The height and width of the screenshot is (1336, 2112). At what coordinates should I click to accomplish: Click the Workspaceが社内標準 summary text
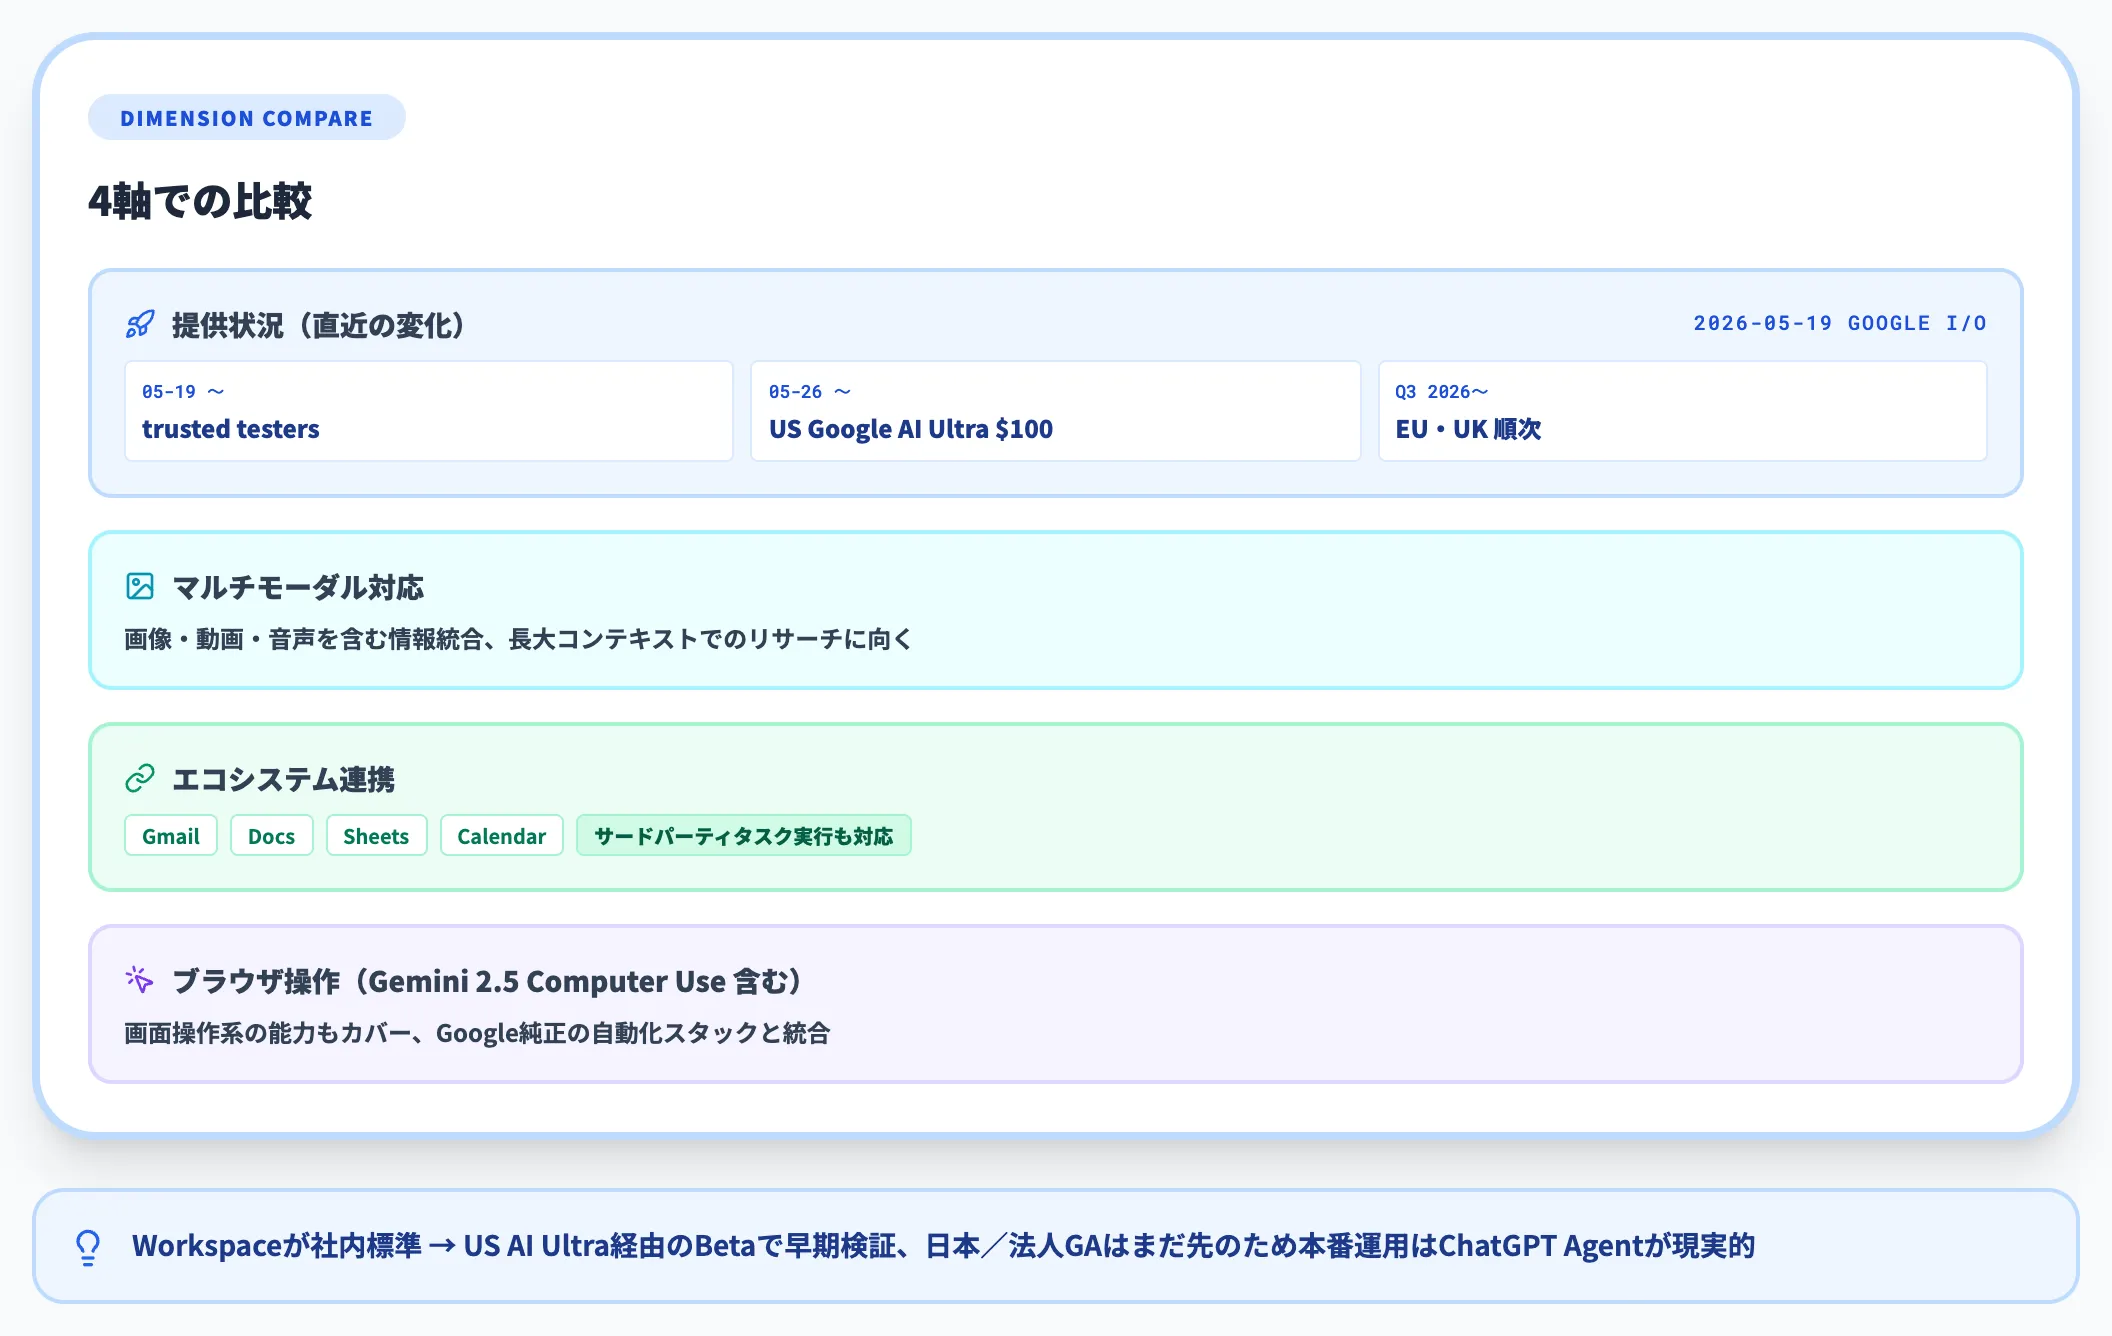point(944,1246)
